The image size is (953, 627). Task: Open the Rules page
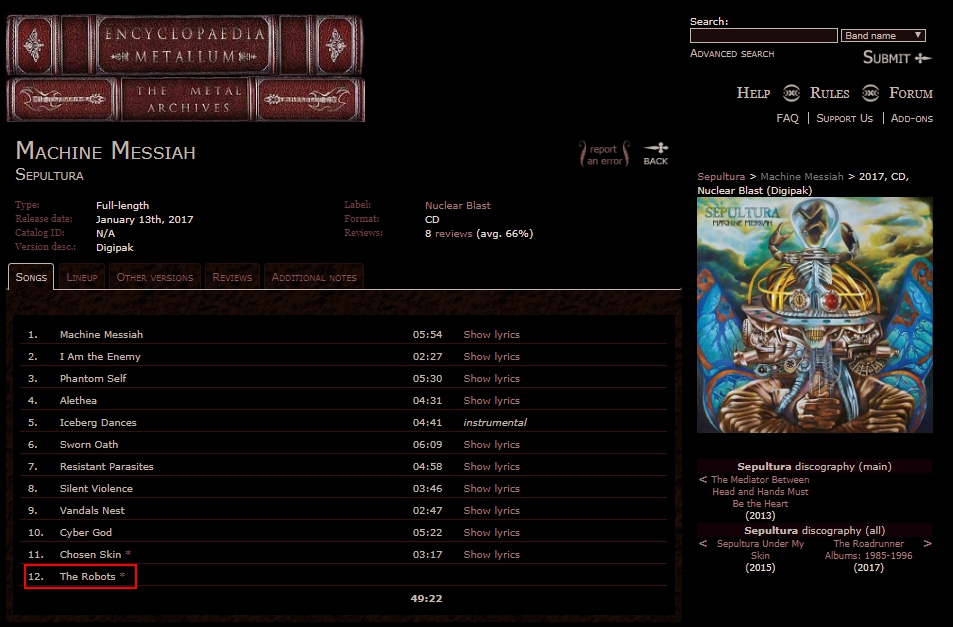pos(829,93)
